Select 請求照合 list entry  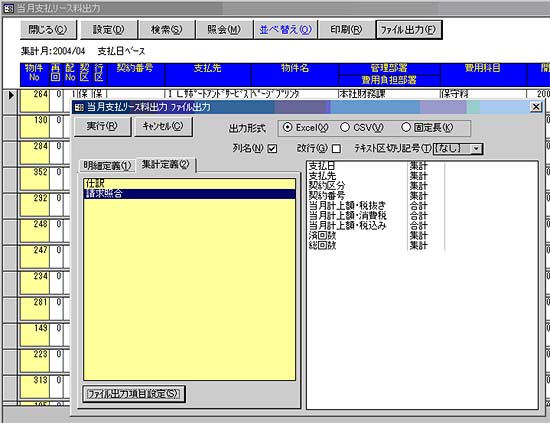coord(189,194)
